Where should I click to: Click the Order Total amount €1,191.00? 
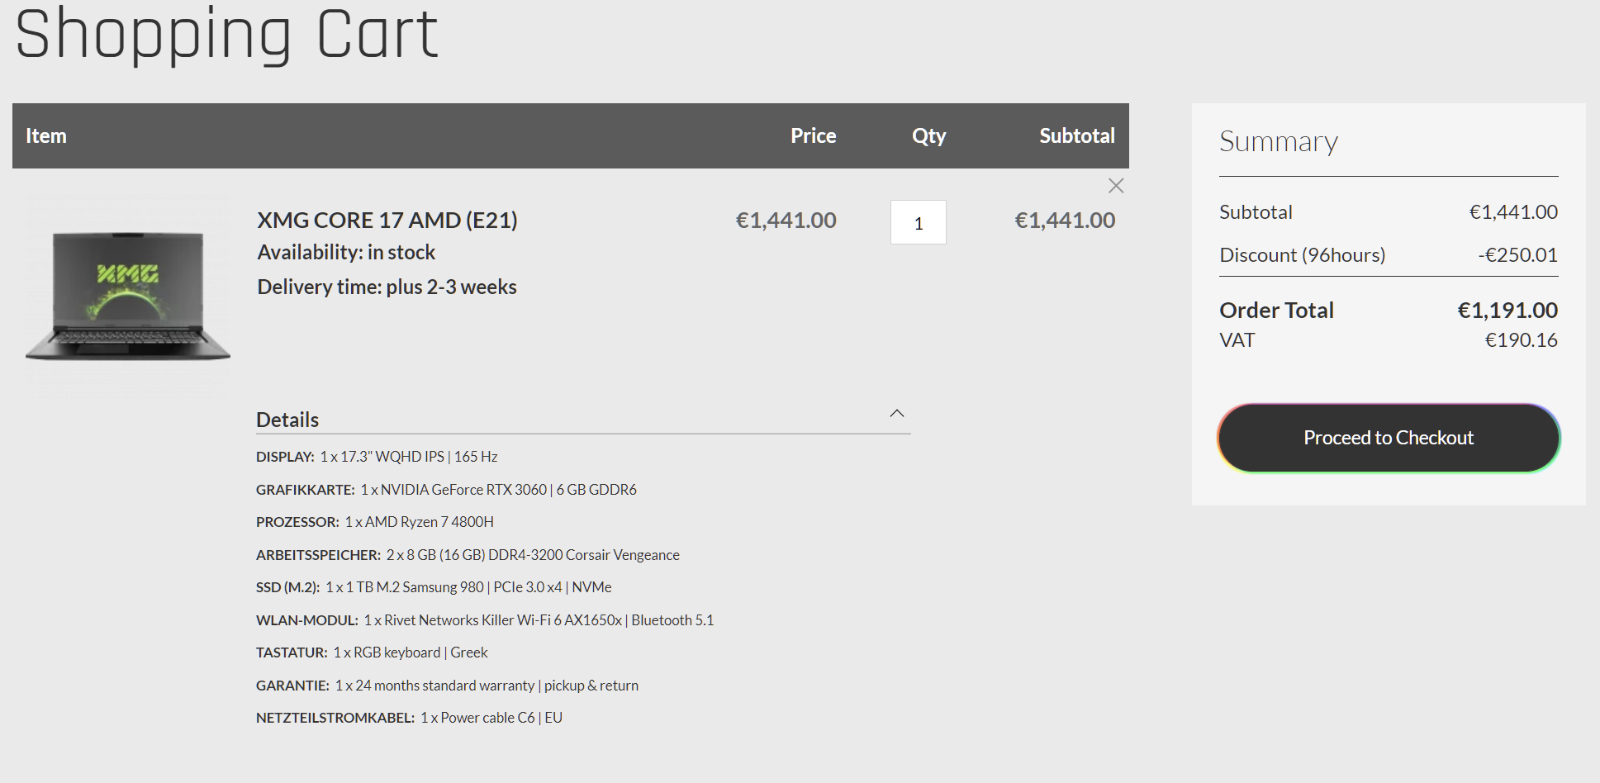[1507, 310]
